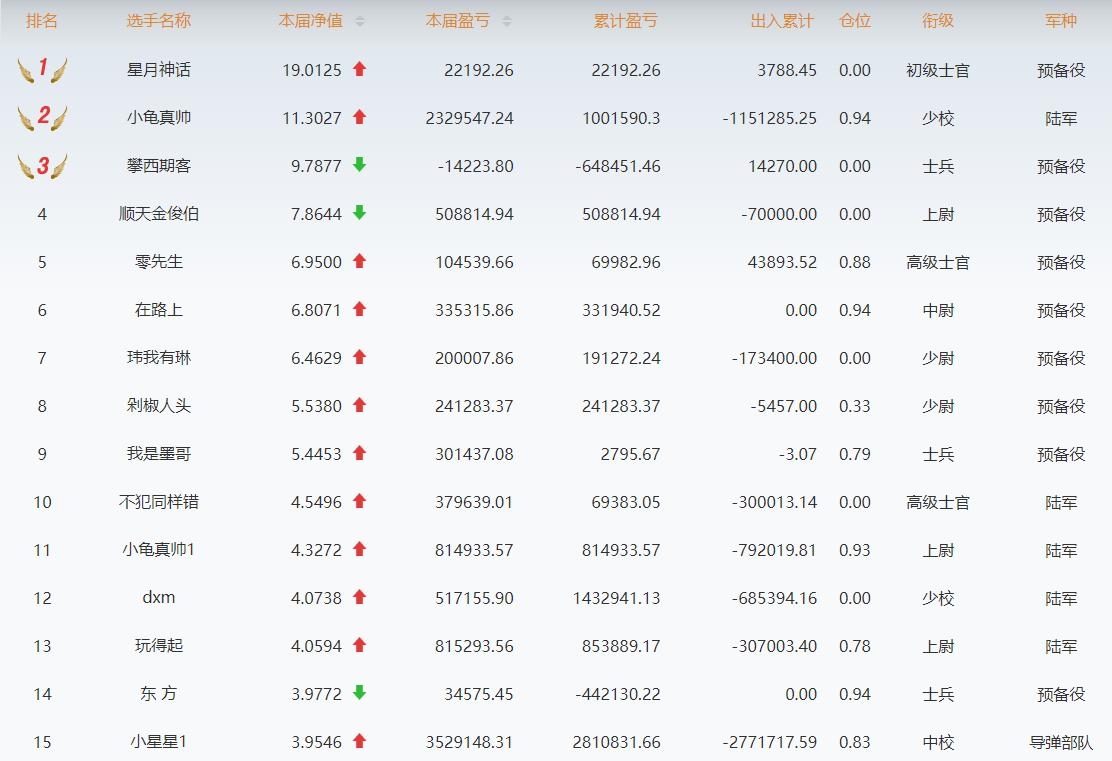1112x761 pixels.
Task: Sort by 本届净值 using sort arrows
Action: tap(360, 21)
